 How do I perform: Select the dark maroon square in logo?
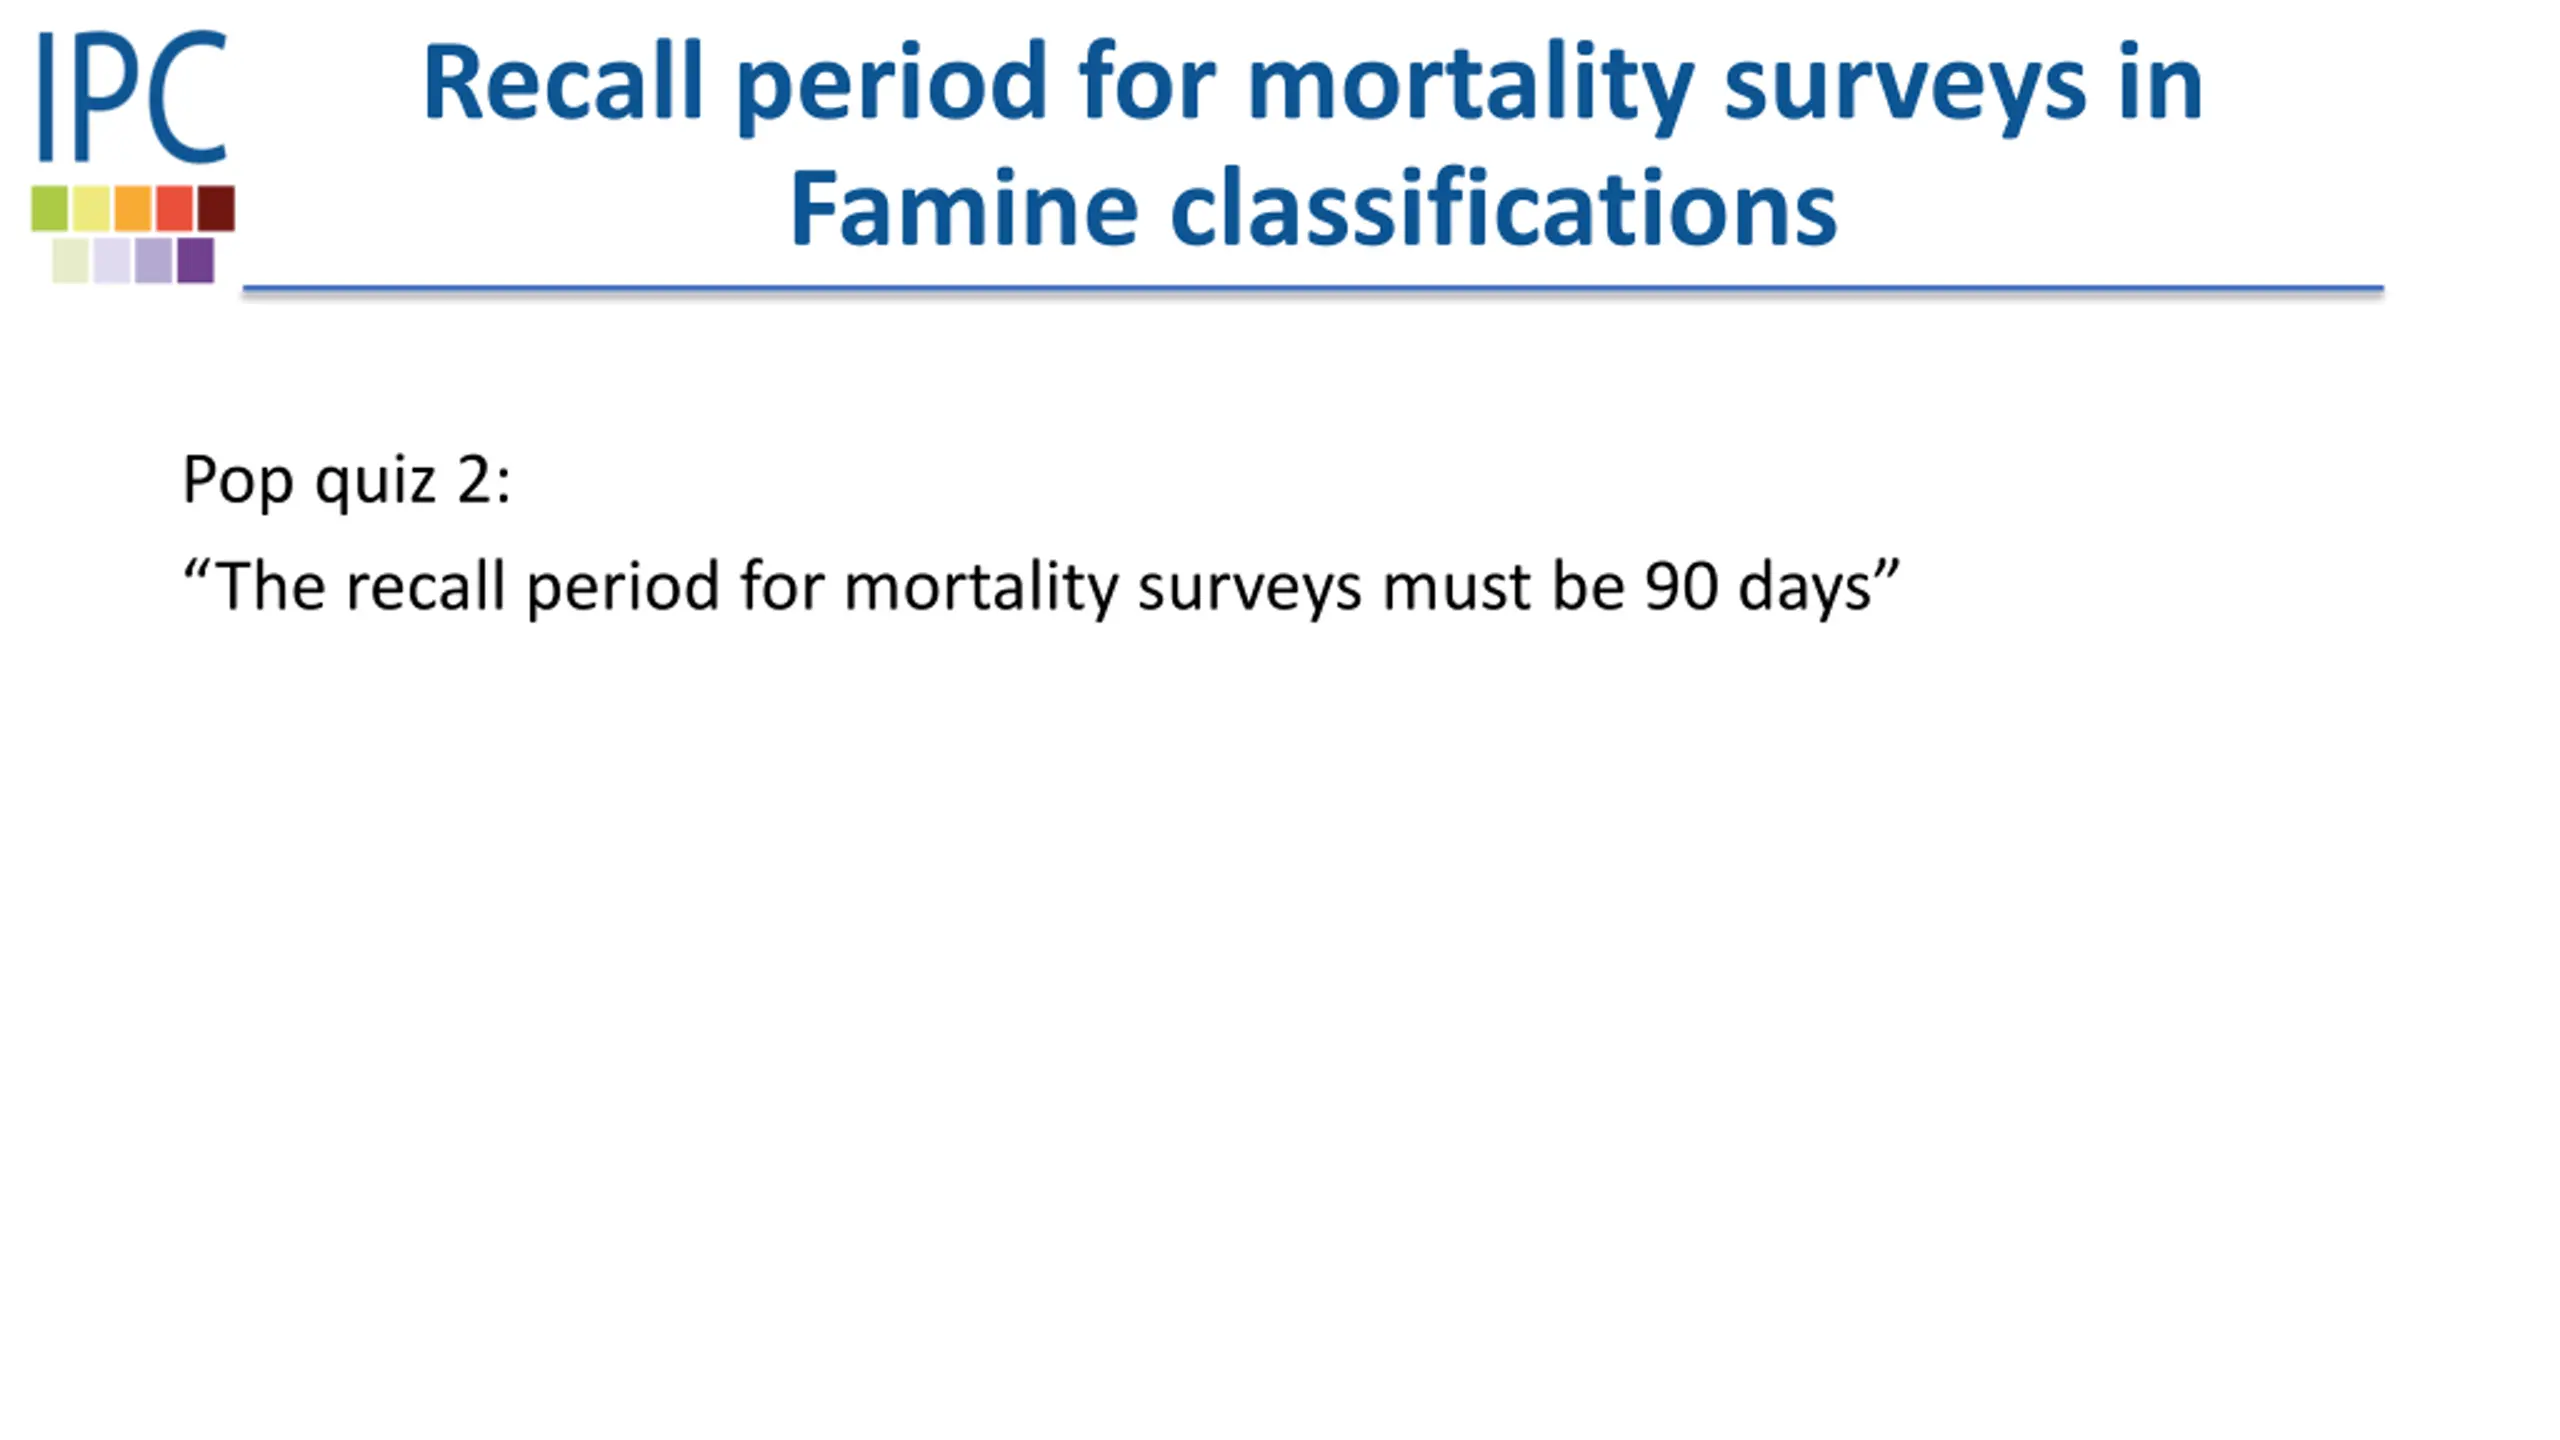[x=216, y=208]
